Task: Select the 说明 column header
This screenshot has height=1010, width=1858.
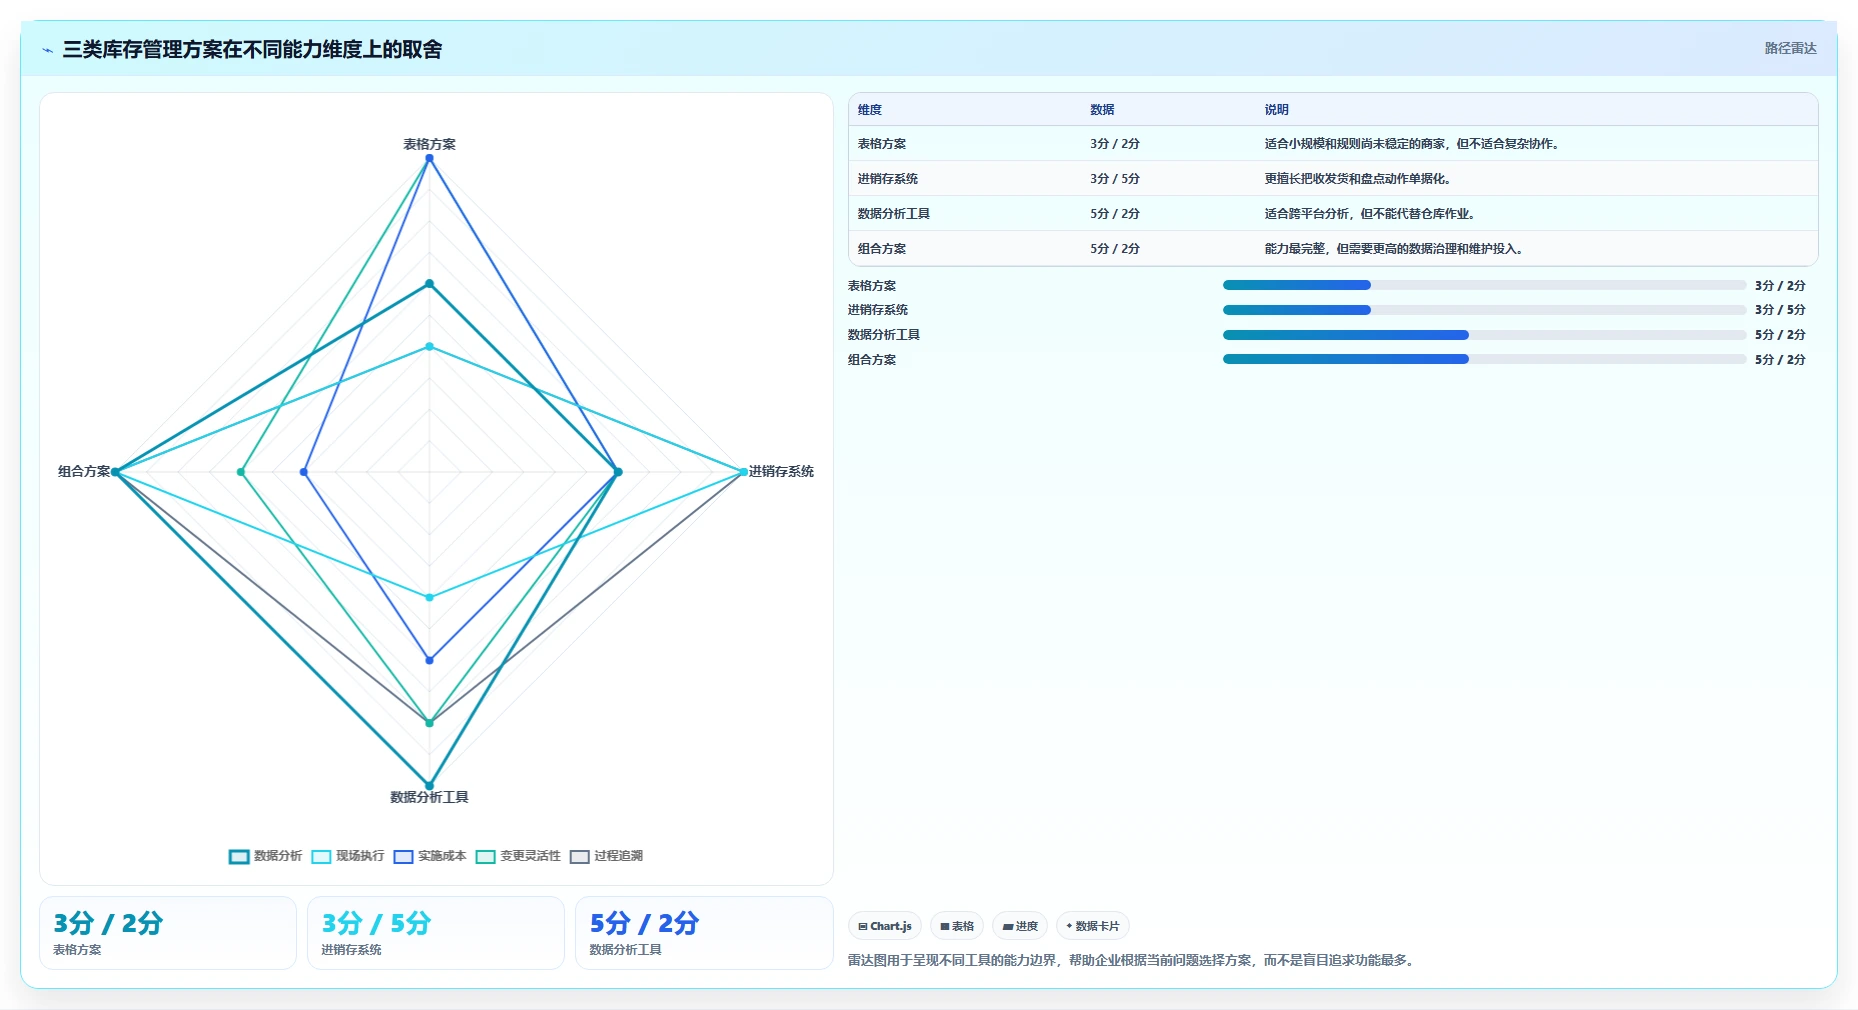Action: point(1276,110)
